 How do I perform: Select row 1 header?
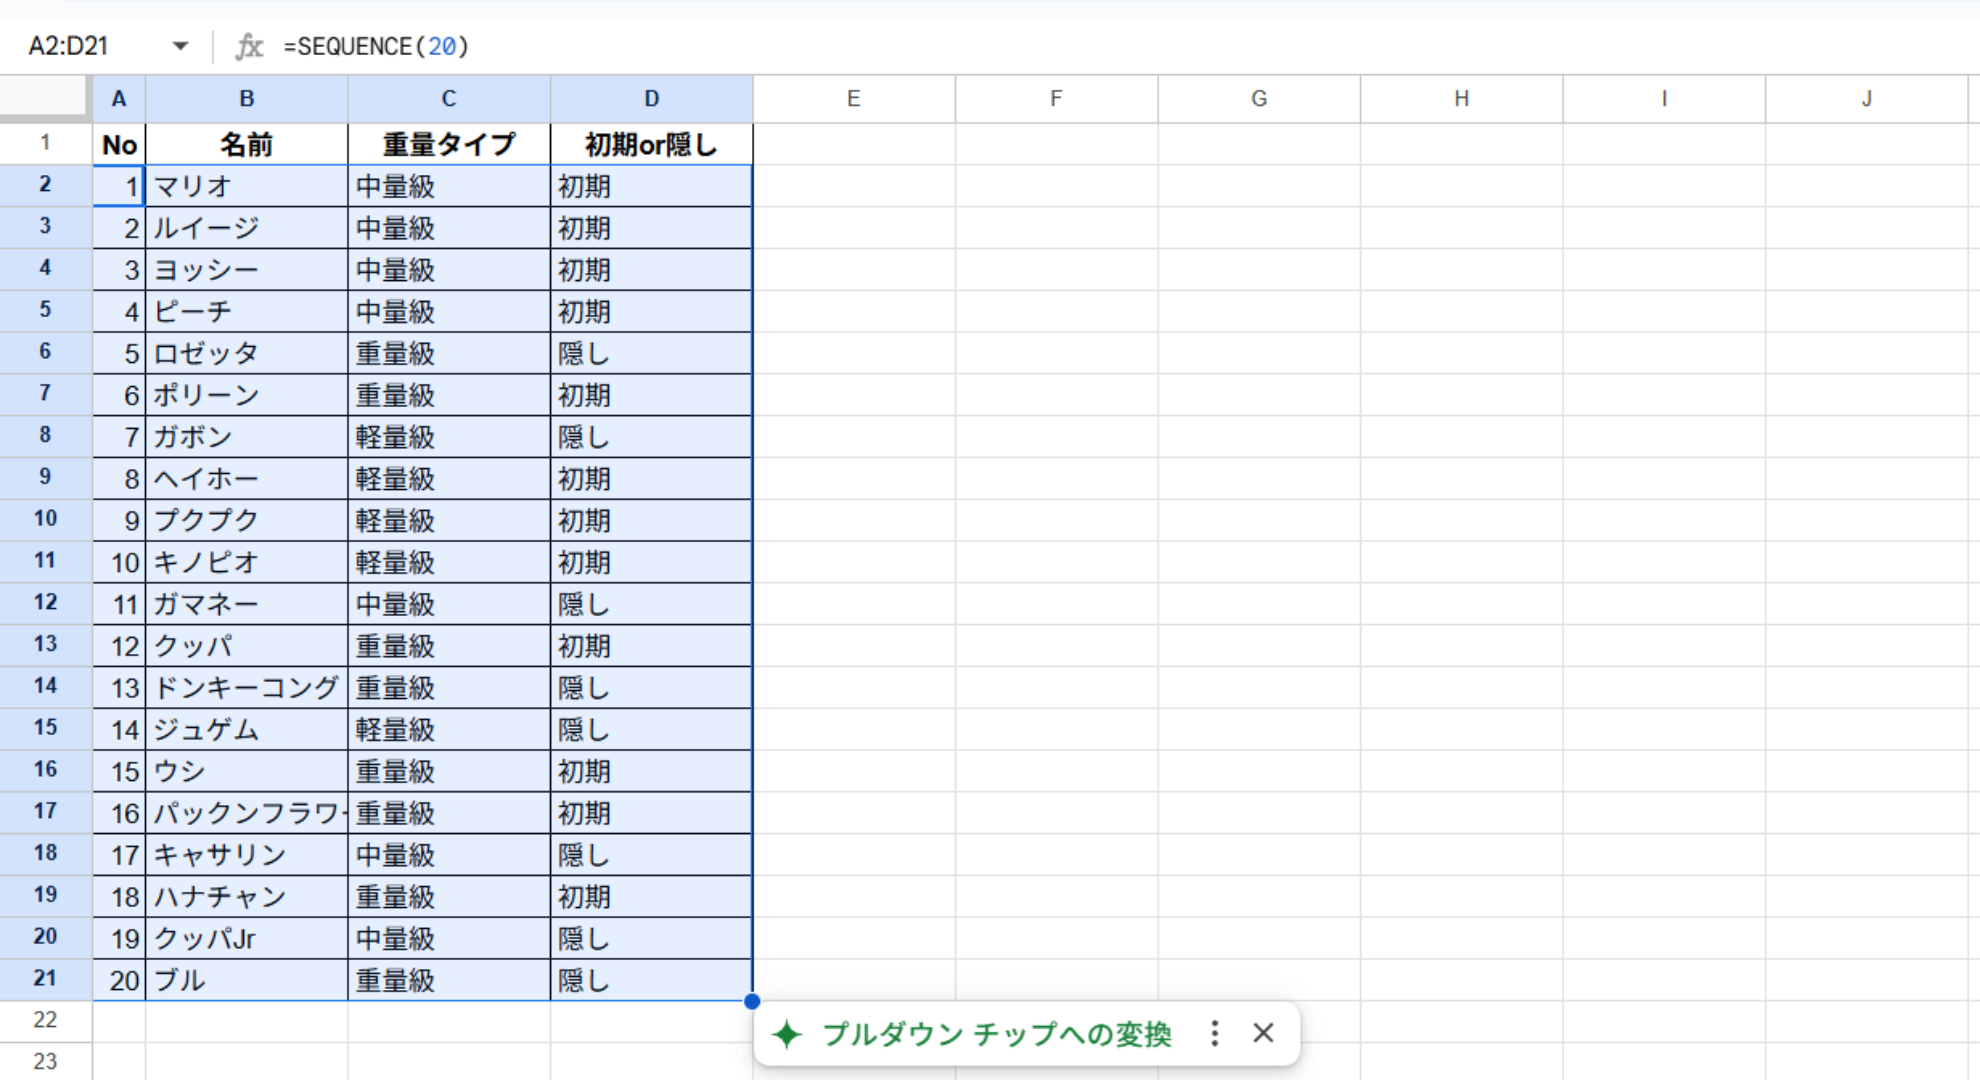pos(45,143)
